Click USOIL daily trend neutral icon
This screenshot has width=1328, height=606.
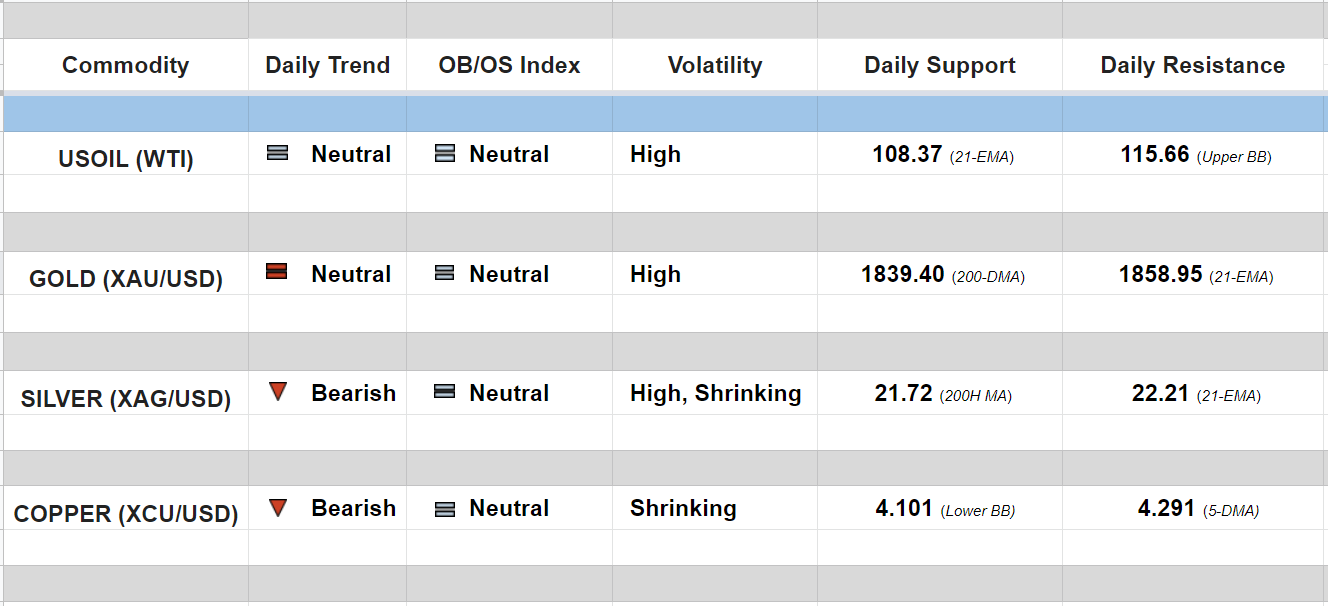tap(277, 154)
